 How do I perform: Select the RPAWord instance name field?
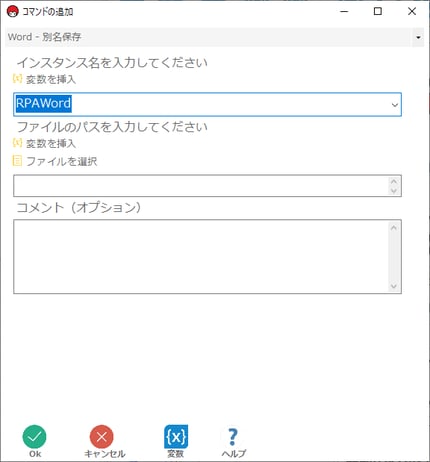coord(207,105)
